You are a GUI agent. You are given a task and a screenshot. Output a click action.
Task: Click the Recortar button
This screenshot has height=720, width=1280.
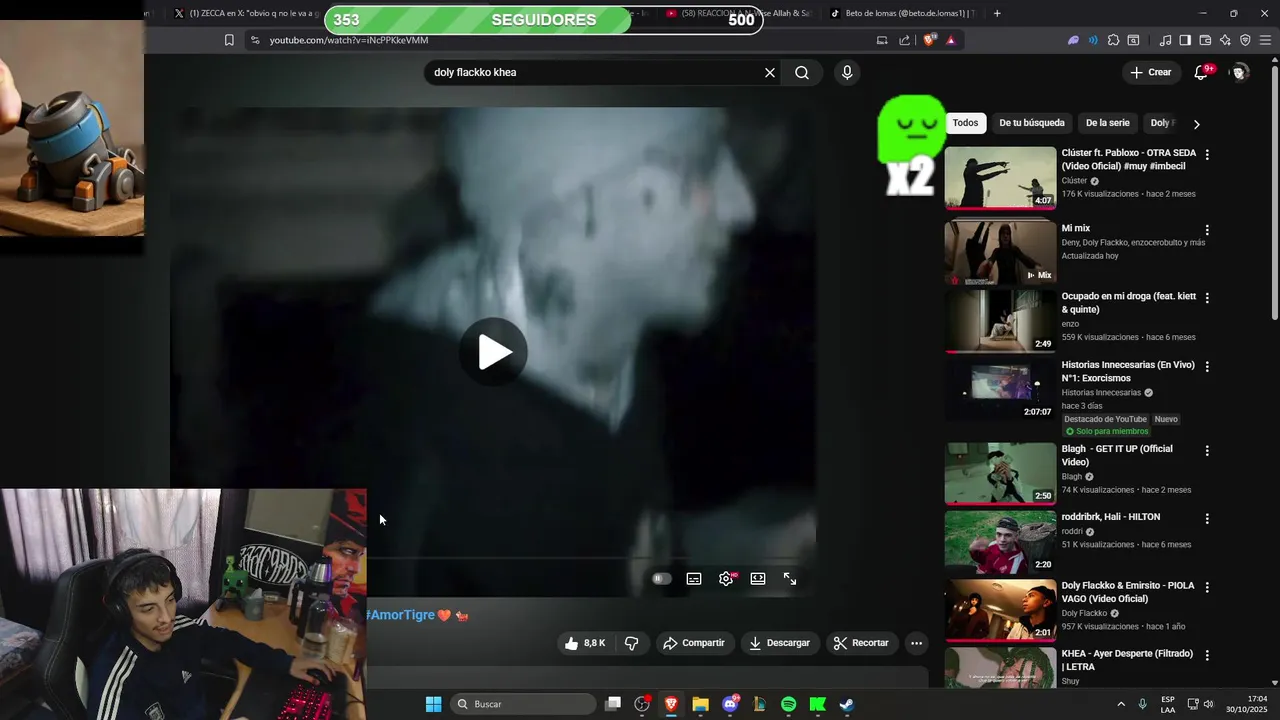coord(861,643)
